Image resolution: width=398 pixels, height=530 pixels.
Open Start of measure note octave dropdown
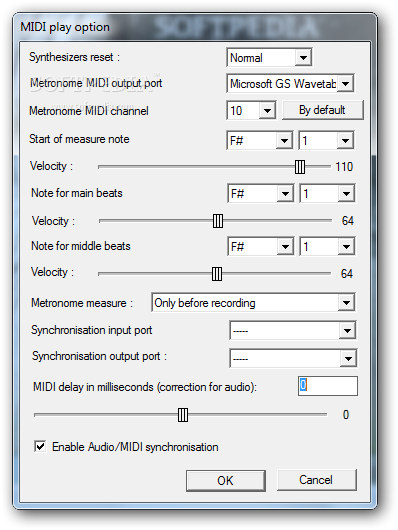point(326,140)
